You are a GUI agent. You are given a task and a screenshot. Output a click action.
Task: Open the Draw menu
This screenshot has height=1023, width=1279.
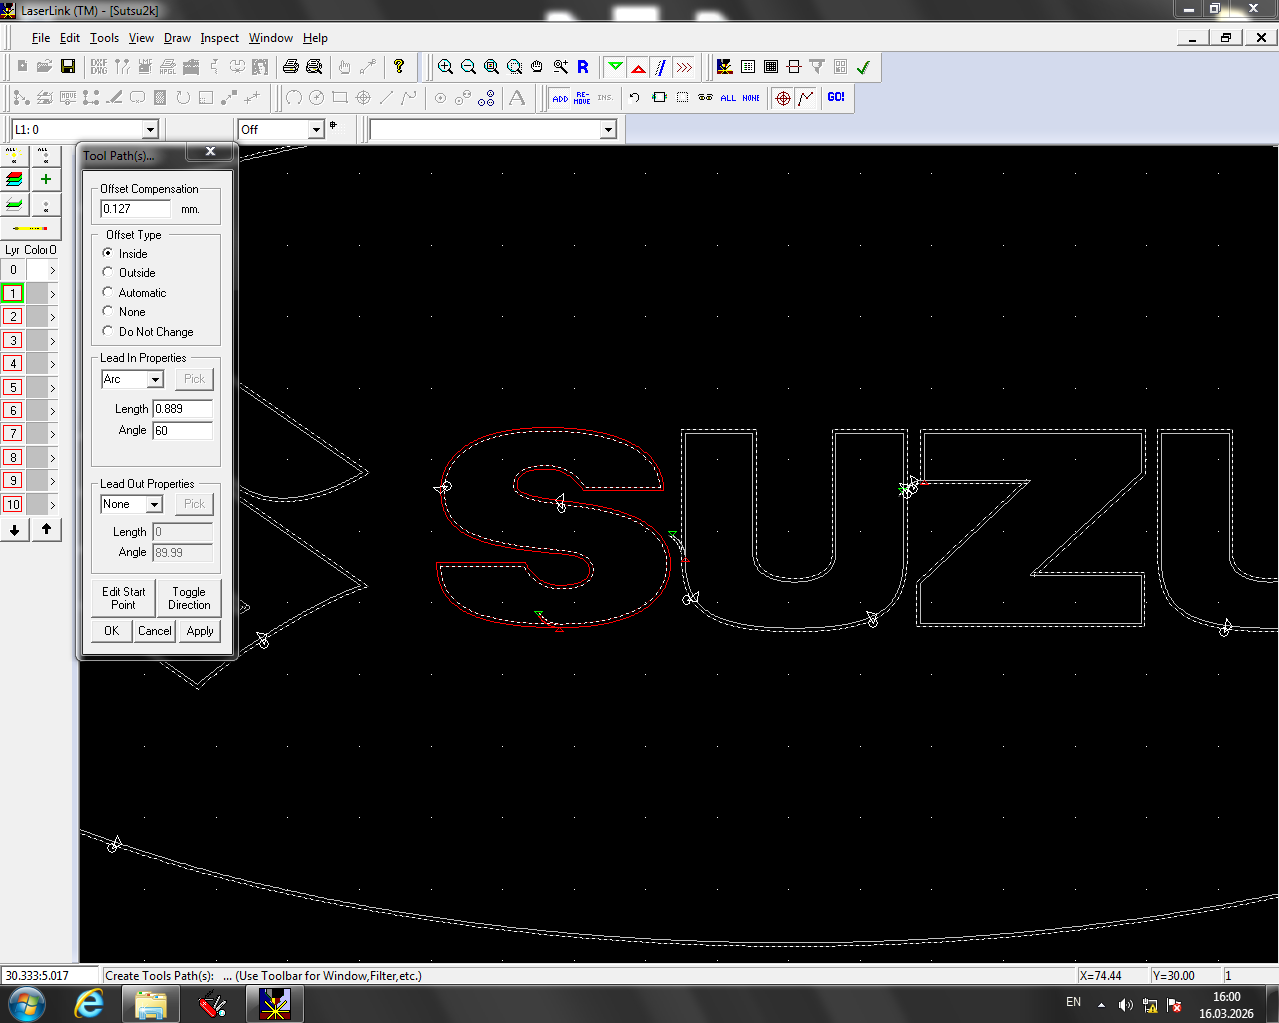(x=177, y=38)
